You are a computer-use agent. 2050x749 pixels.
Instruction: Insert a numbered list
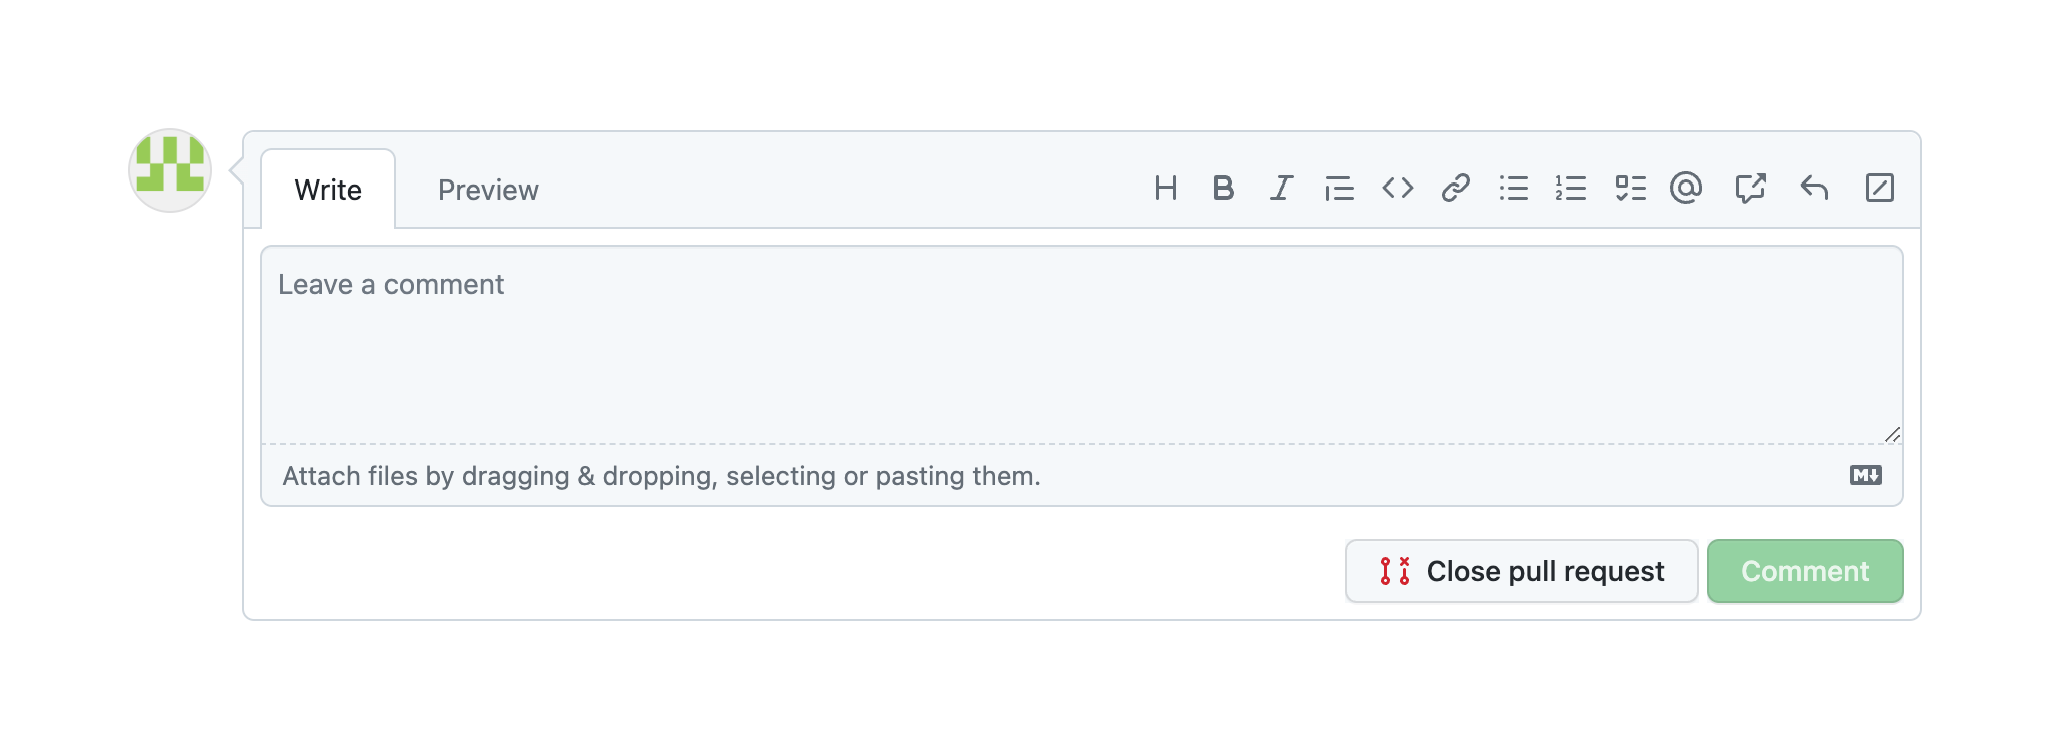click(x=1571, y=188)
